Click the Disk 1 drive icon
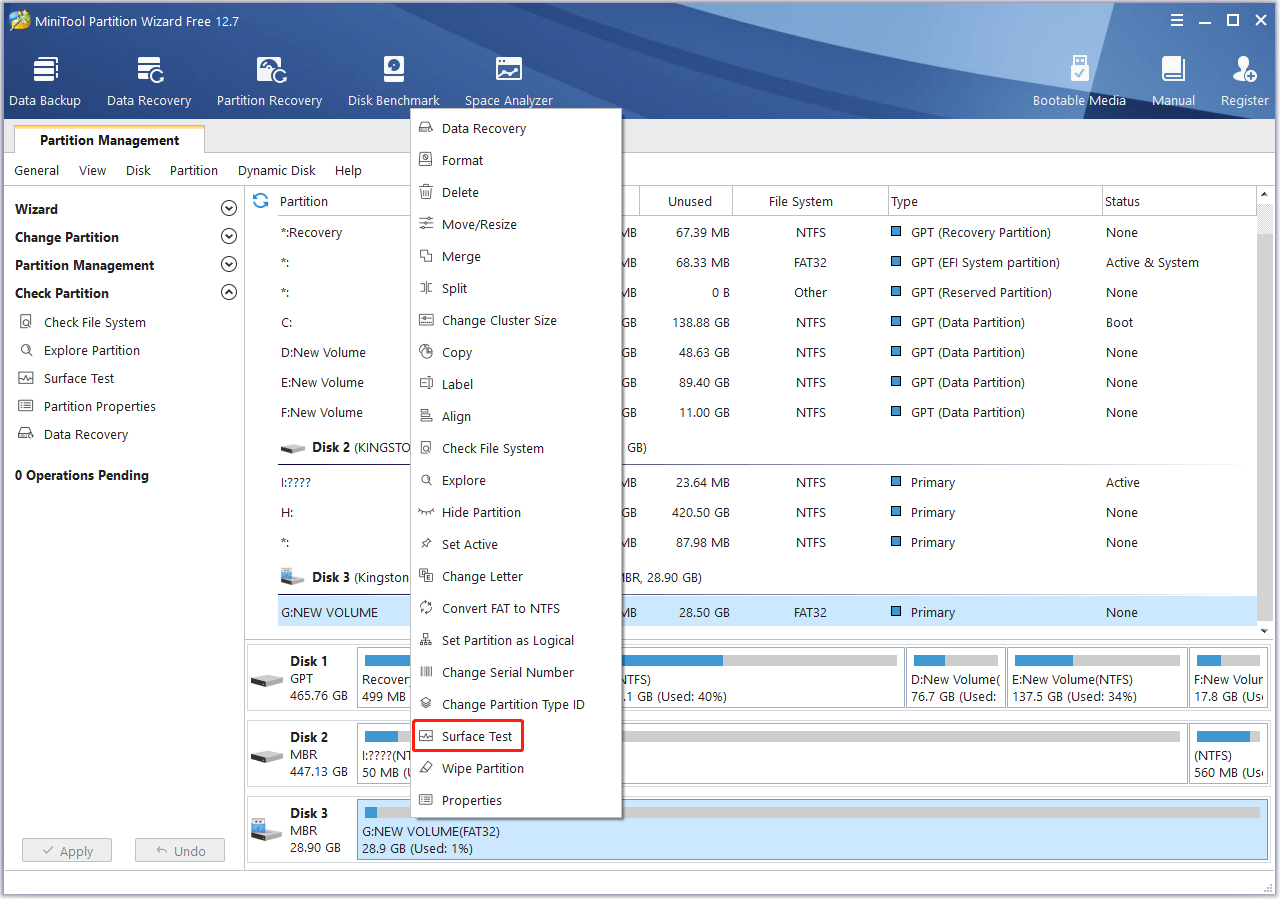This screenshot has width=1281, height=900. [267, 680]
